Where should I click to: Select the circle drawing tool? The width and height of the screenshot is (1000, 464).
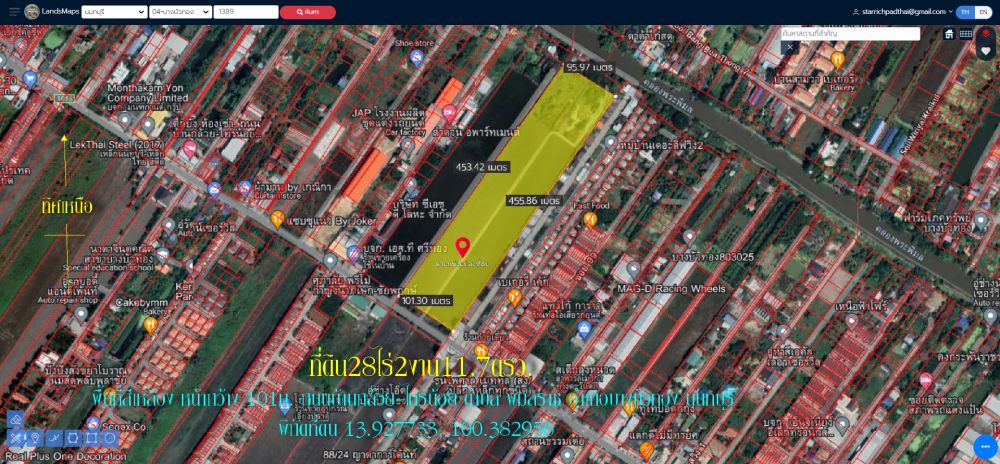coord(110,438)
